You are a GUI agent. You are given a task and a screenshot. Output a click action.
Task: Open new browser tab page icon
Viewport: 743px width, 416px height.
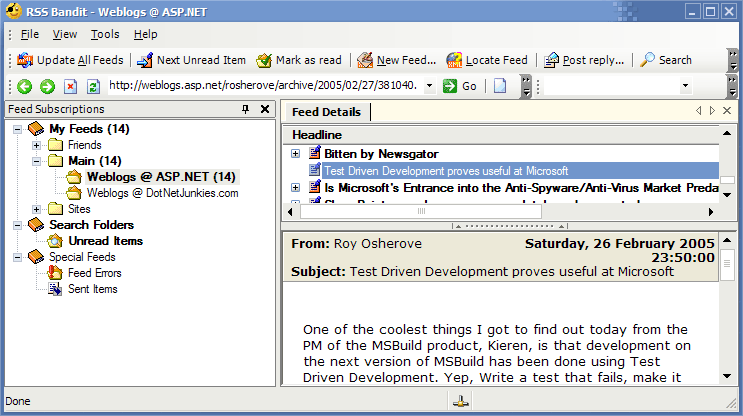500,86
